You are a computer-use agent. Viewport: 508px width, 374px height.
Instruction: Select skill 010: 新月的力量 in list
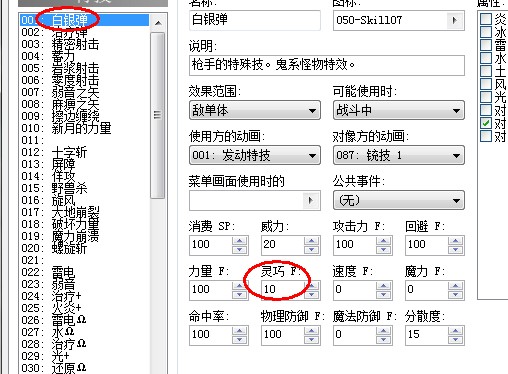(84, 128)
